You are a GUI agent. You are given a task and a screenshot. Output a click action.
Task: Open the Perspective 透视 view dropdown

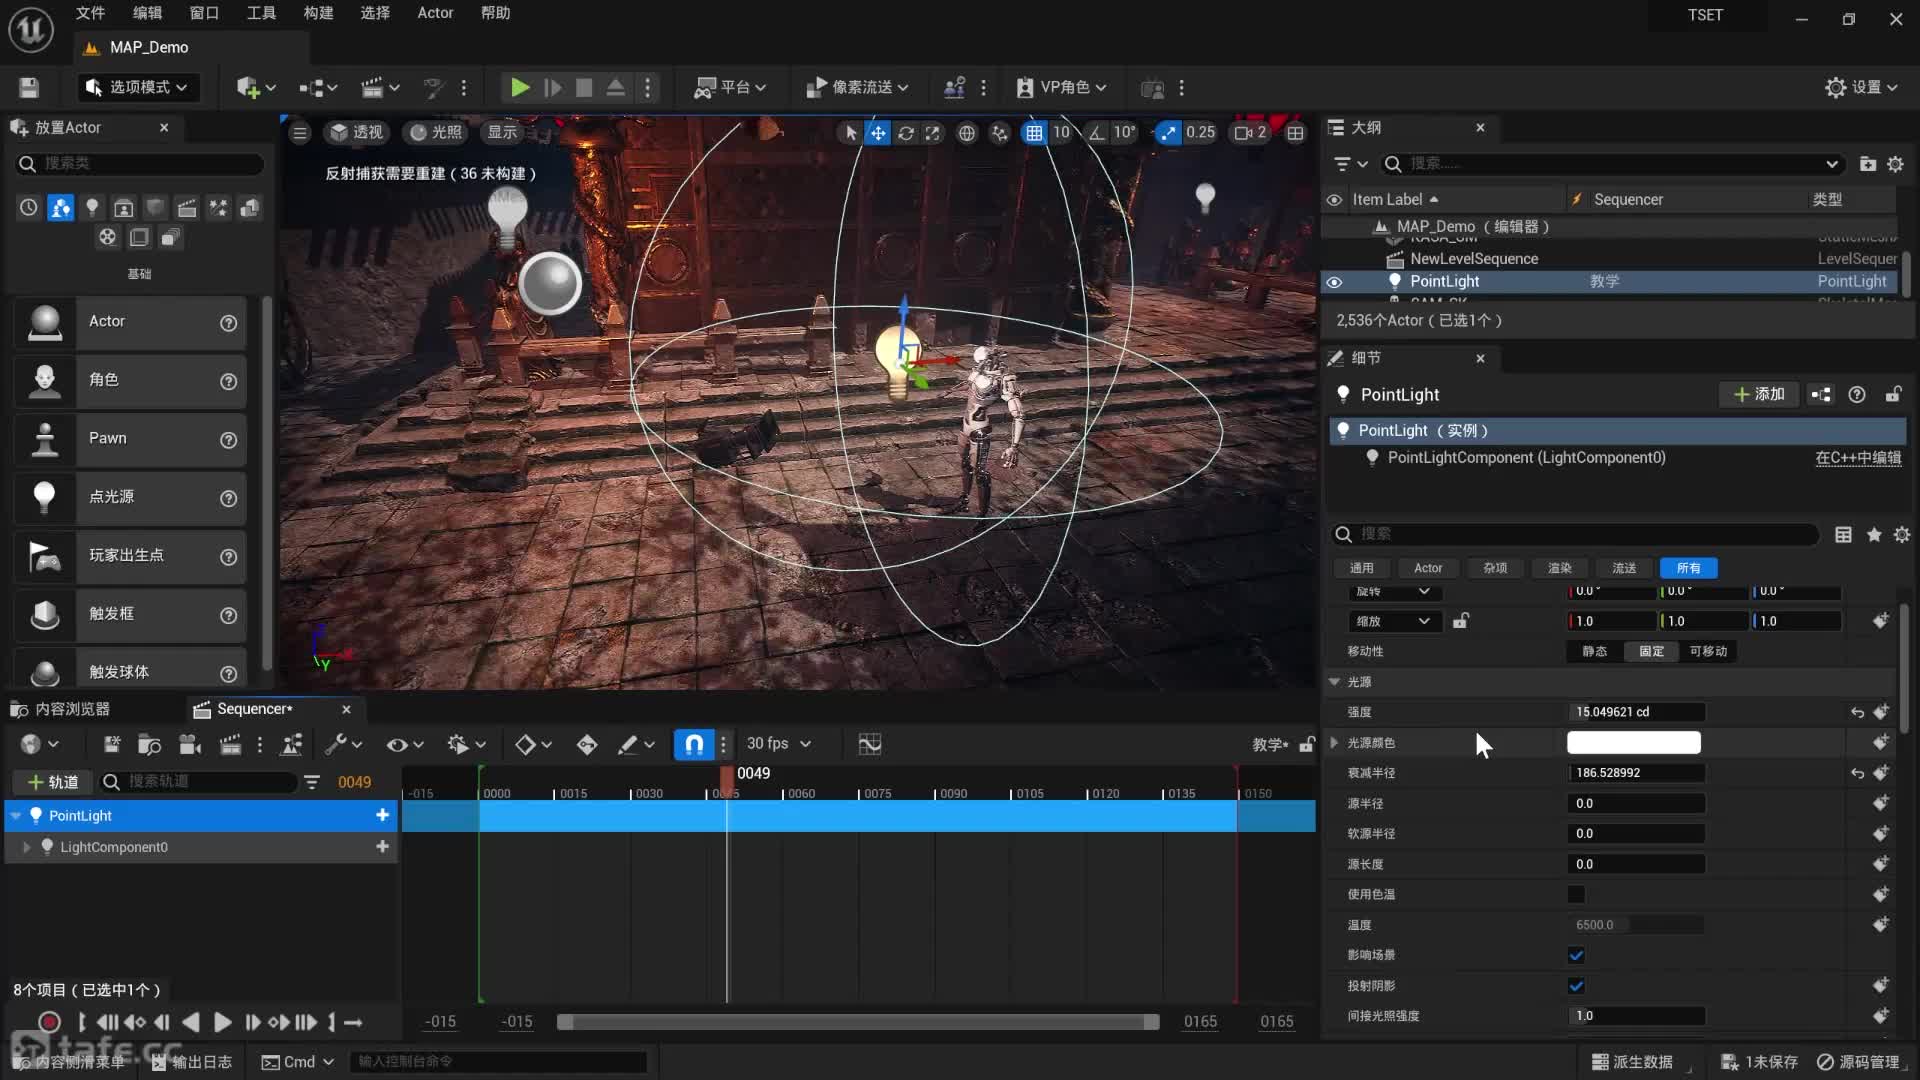tap(357, 132)
